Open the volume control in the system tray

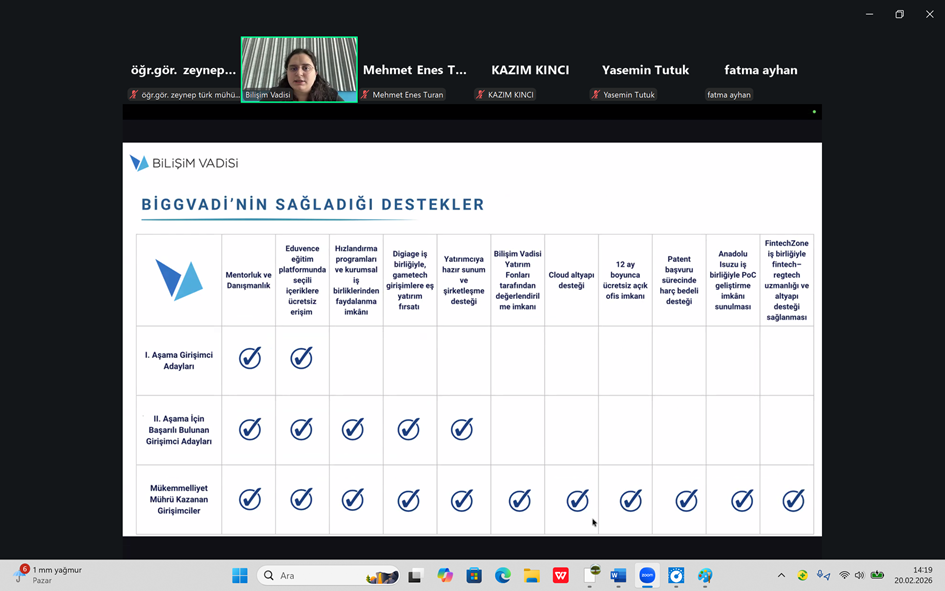pyautogui.click(x=859, y=575)
